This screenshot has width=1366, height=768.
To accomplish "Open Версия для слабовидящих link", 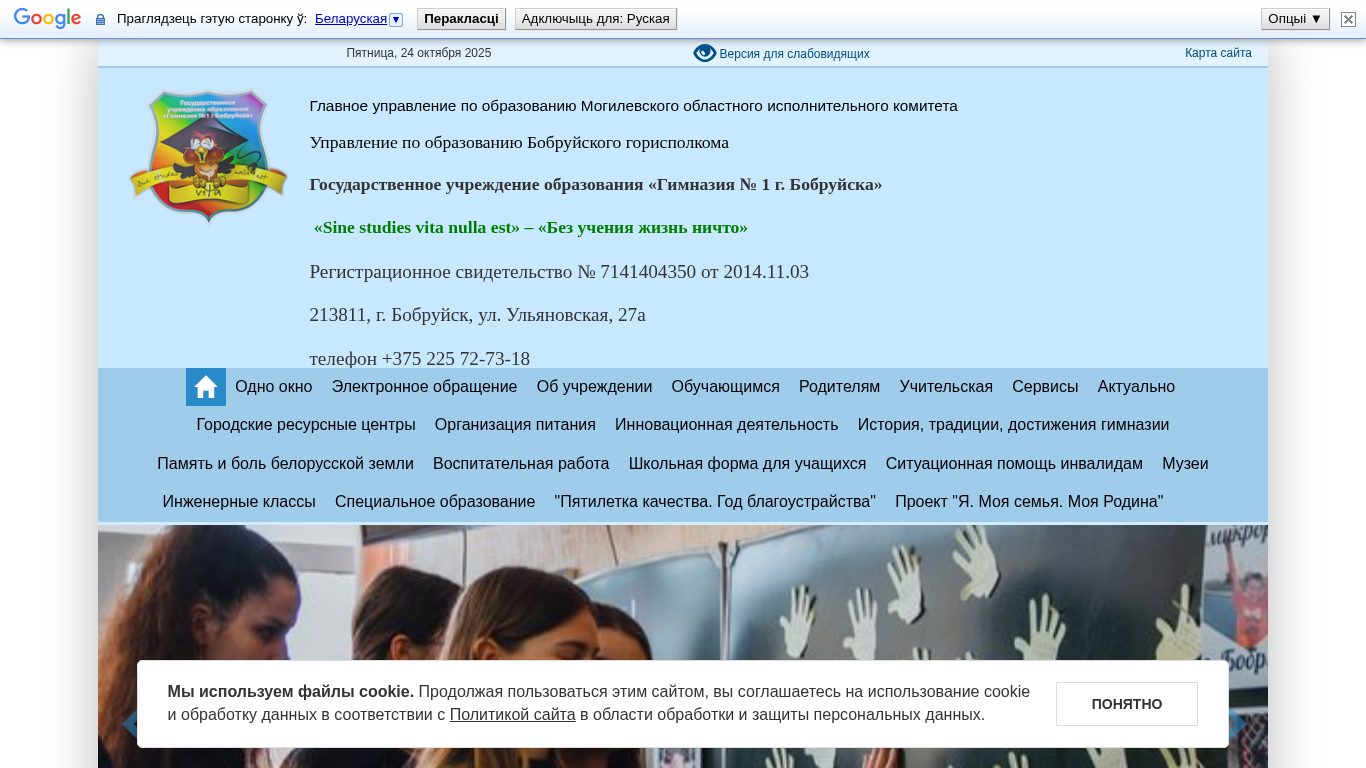I will coord(794,54).
